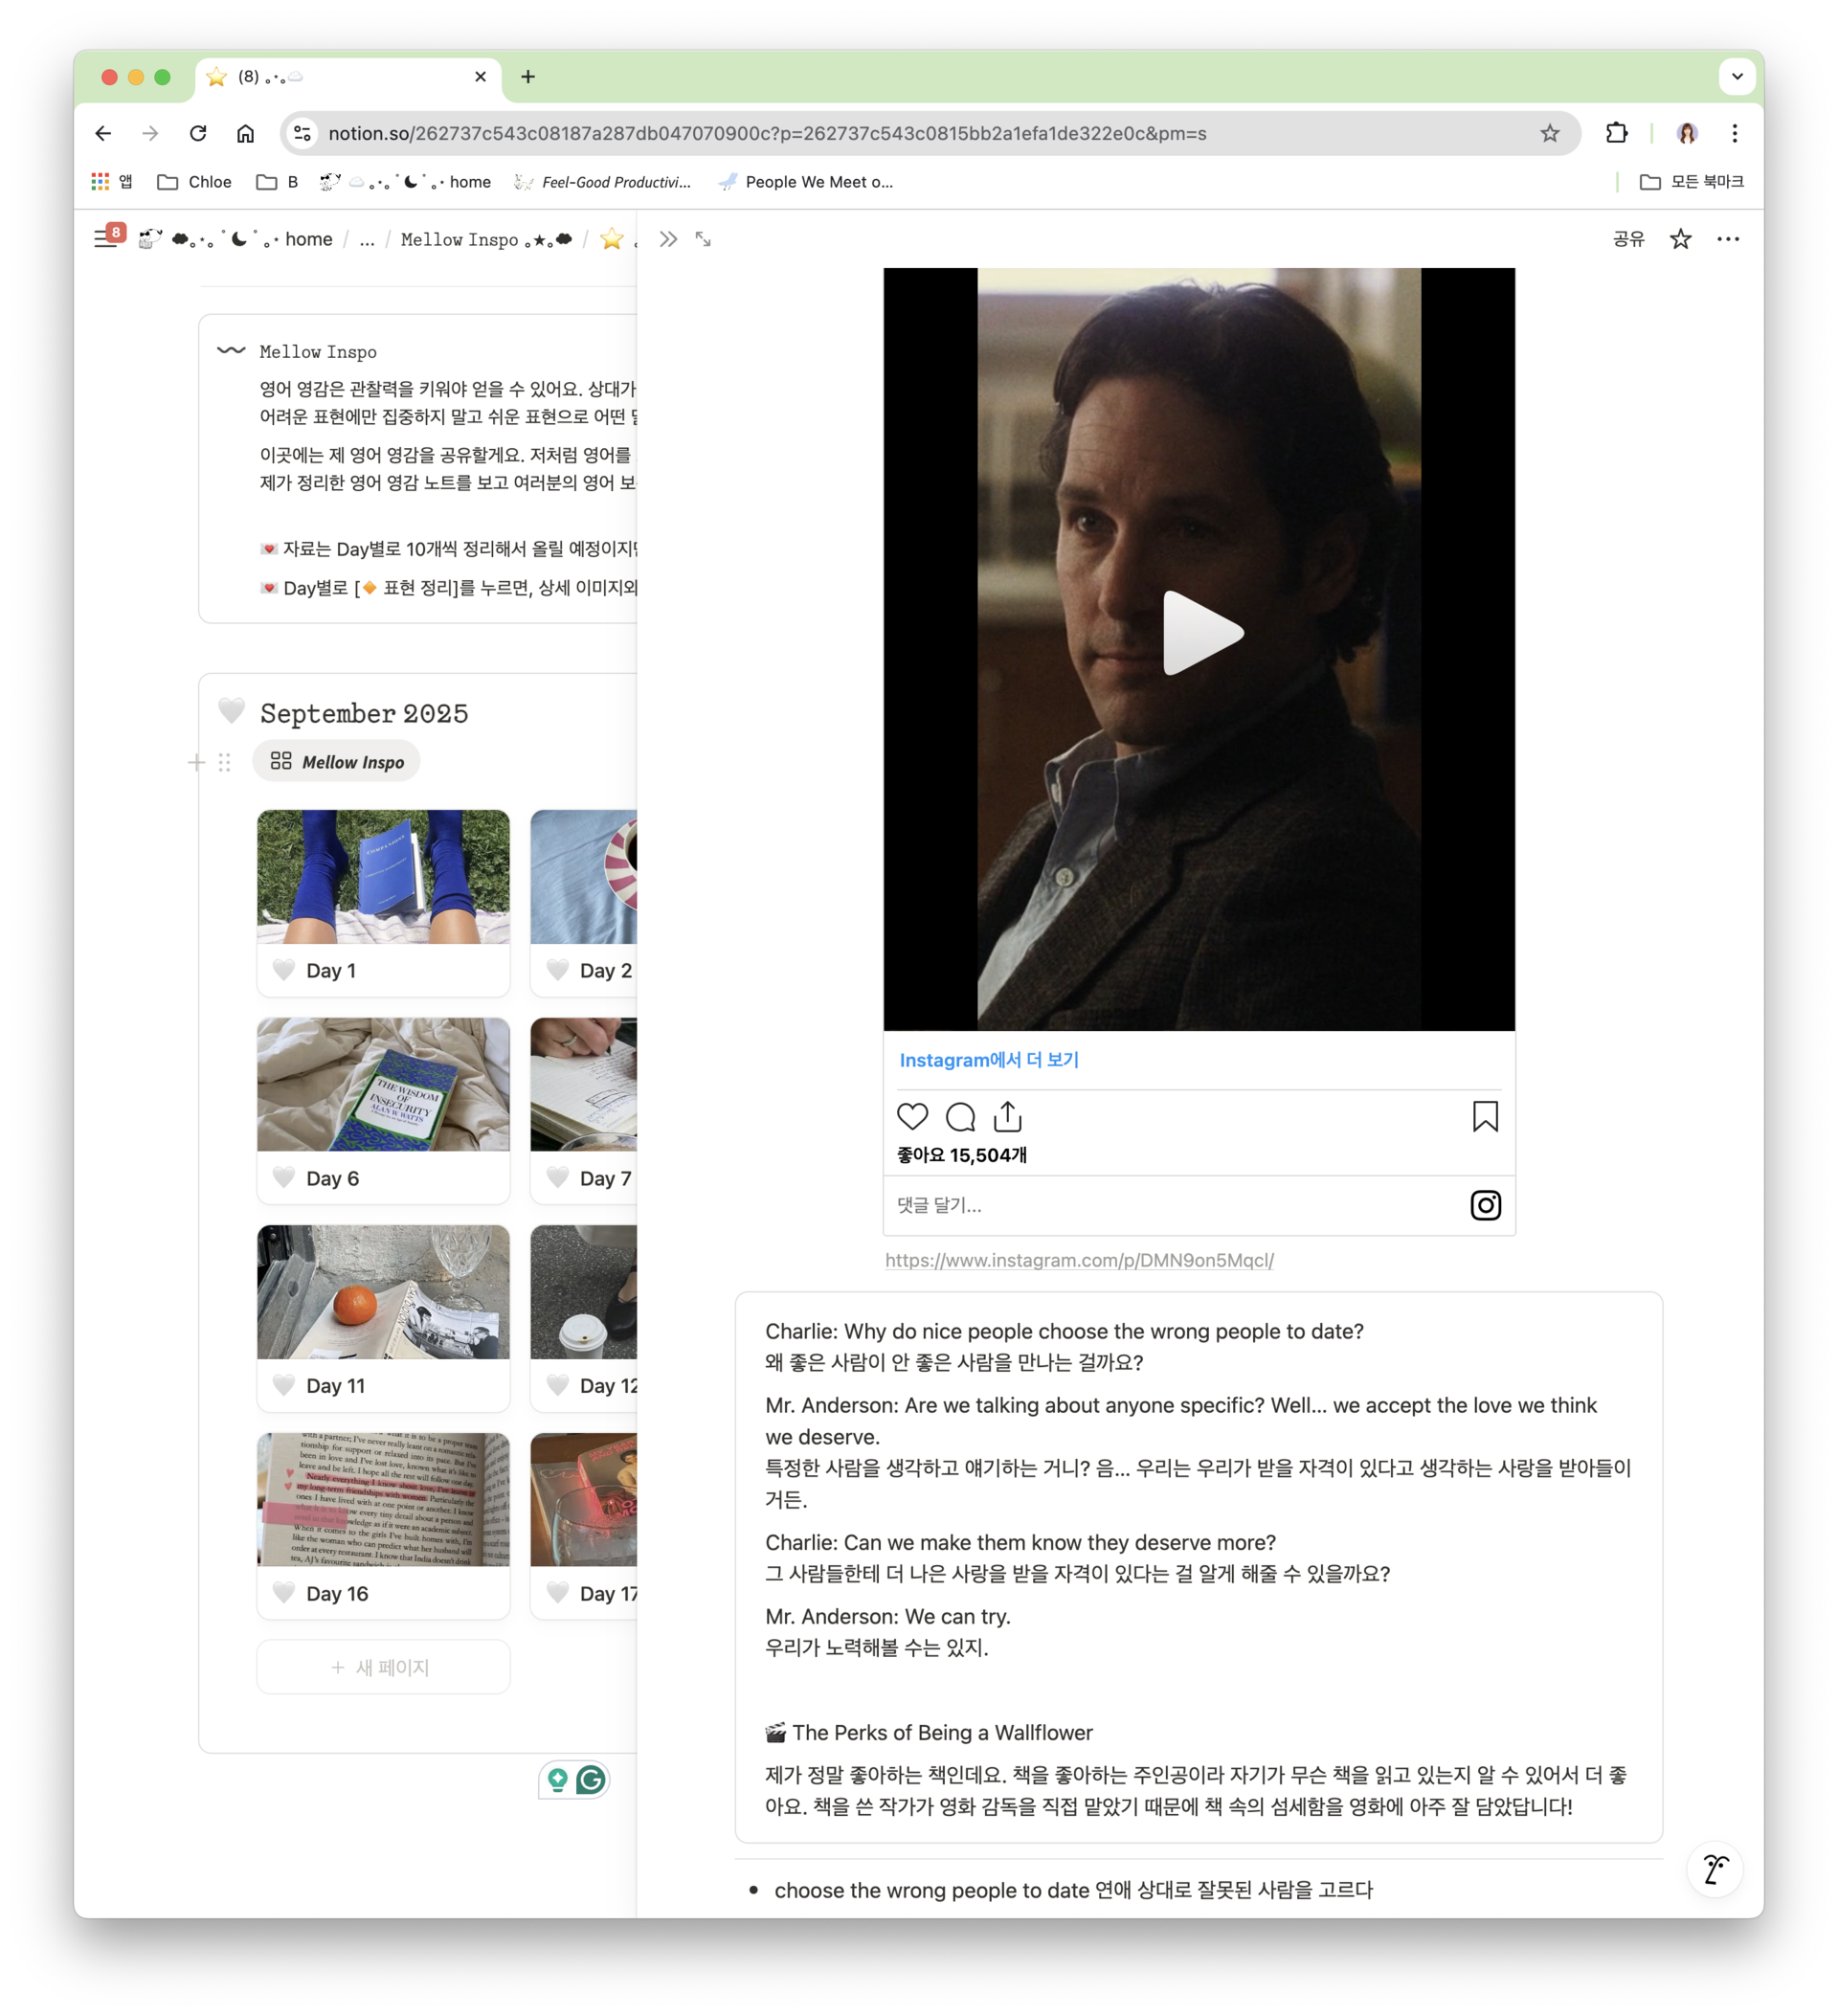Open the instagram.com post URL link
Screen dimensions: 1838x2016
[x=1079, y=1260]
